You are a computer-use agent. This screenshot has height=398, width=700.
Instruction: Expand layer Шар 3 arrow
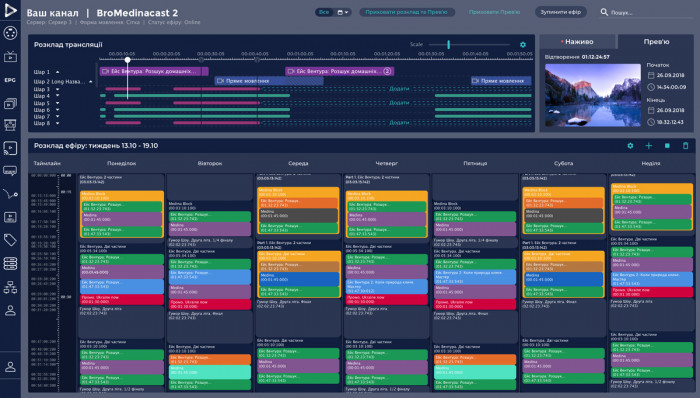(x=57, y=89)
